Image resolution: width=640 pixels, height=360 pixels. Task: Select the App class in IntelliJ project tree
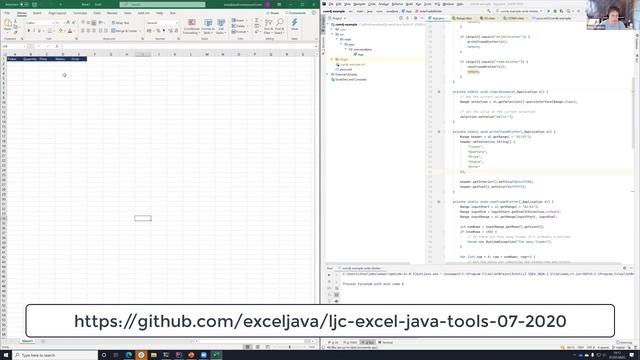(x=358, y=54)
